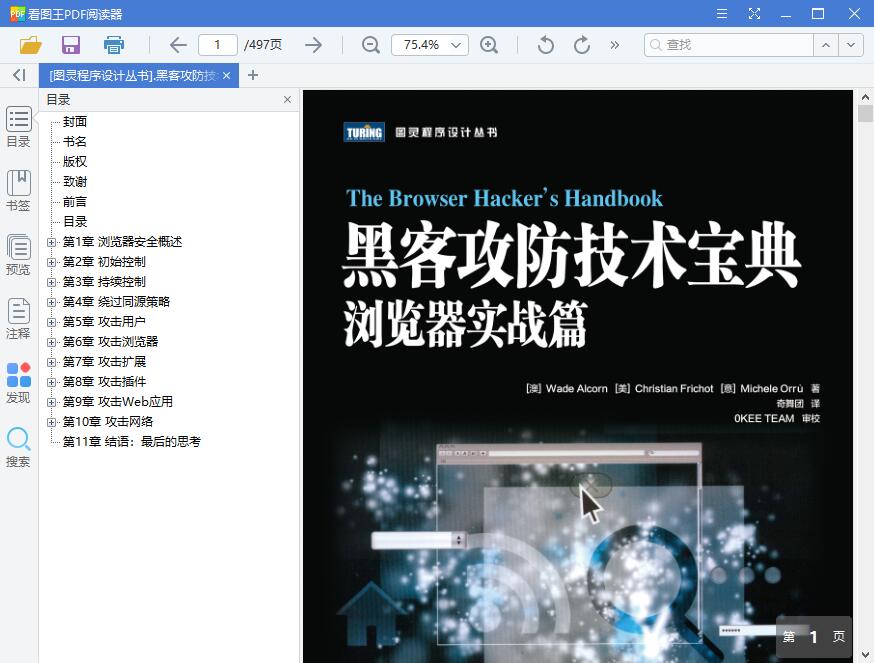Collapse the sidebar with the double-arrow toggle
Image resolution: width=874 pixels, height=663 pixels.
pos(18,75)
